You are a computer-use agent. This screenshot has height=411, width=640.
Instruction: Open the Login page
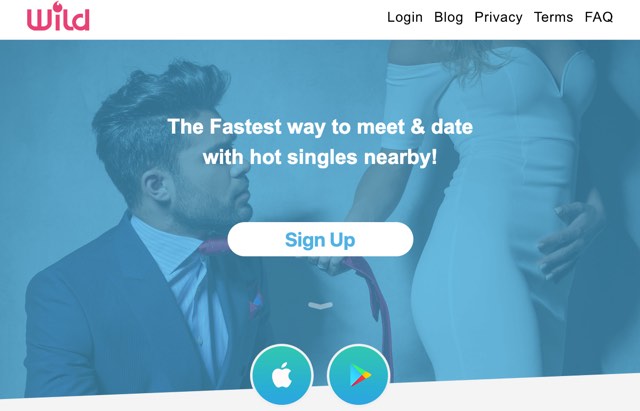(404, 17)
